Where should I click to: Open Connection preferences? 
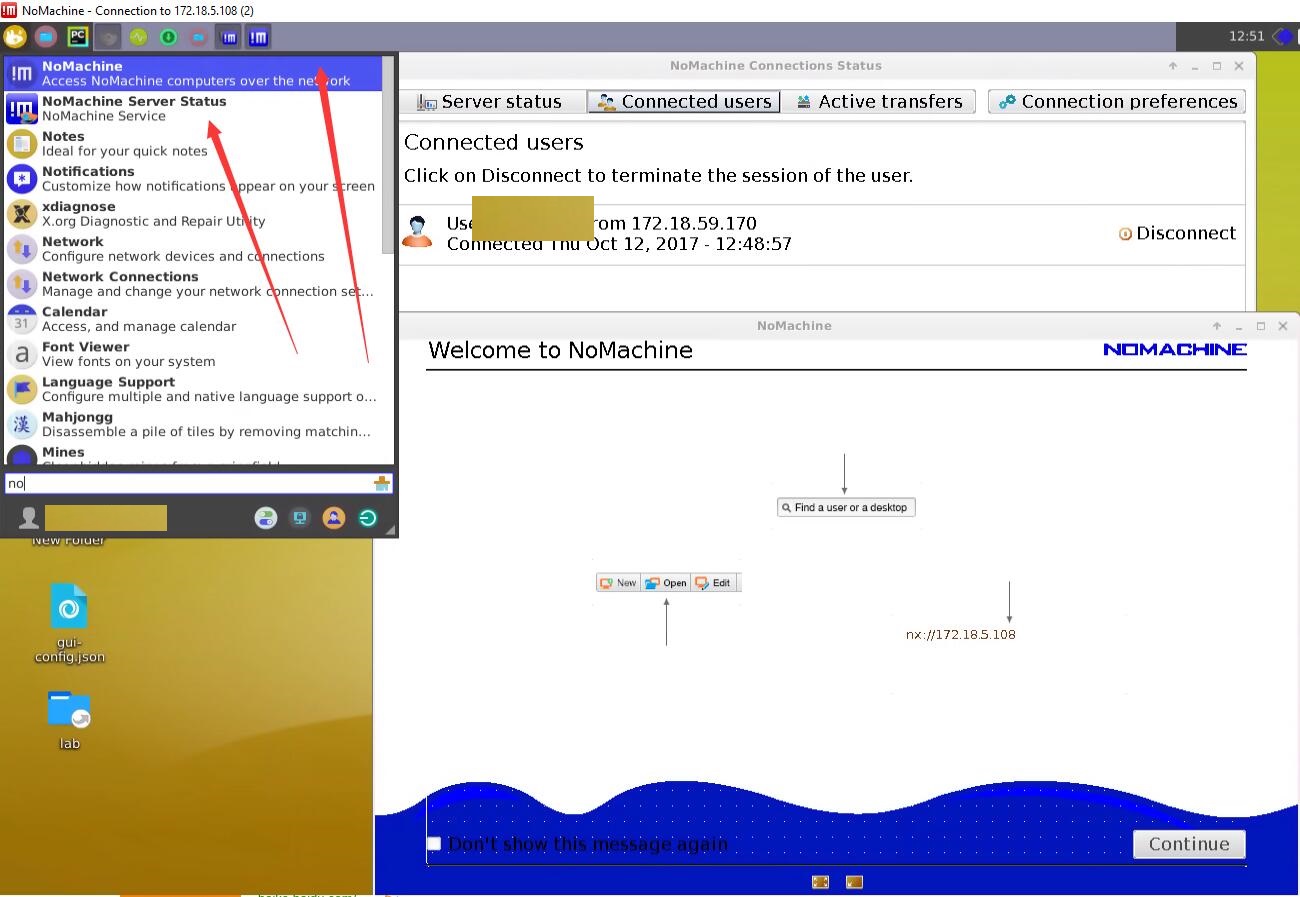[x=1117, y=102]
